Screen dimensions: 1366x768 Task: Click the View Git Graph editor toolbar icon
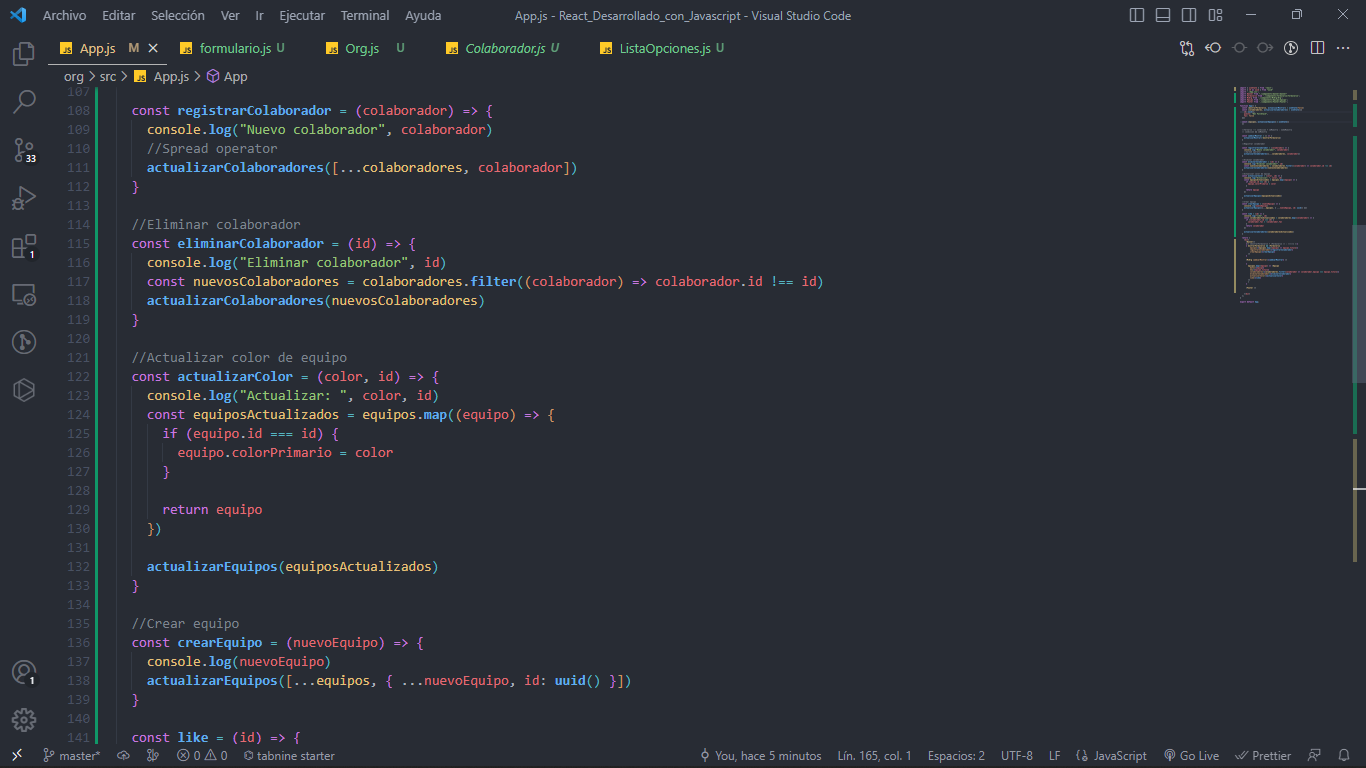1291,48
